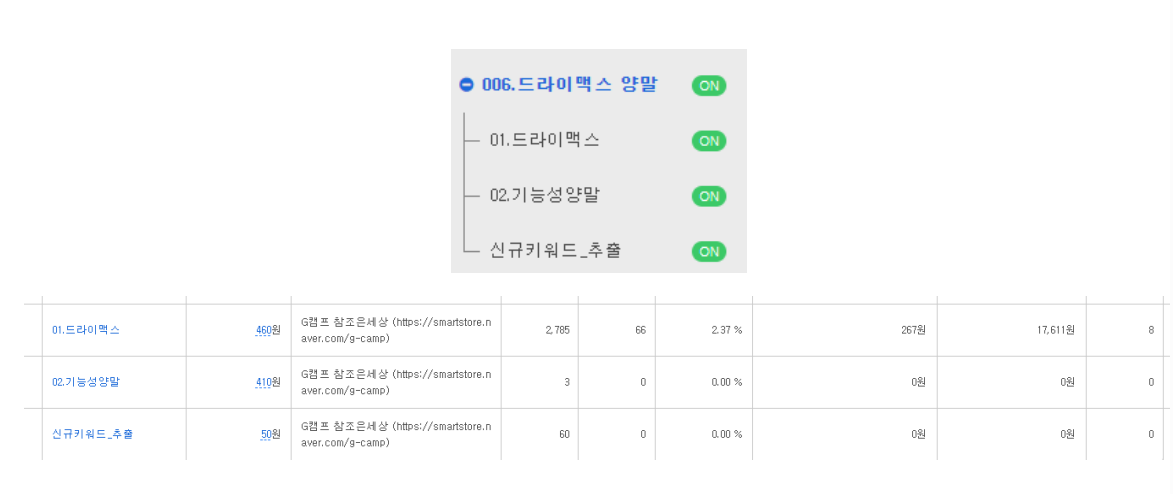The image size is (1173, 494).
Task: Toggle ON switch for 02.기능성양말 group
Action: click(x=708, y=196)
